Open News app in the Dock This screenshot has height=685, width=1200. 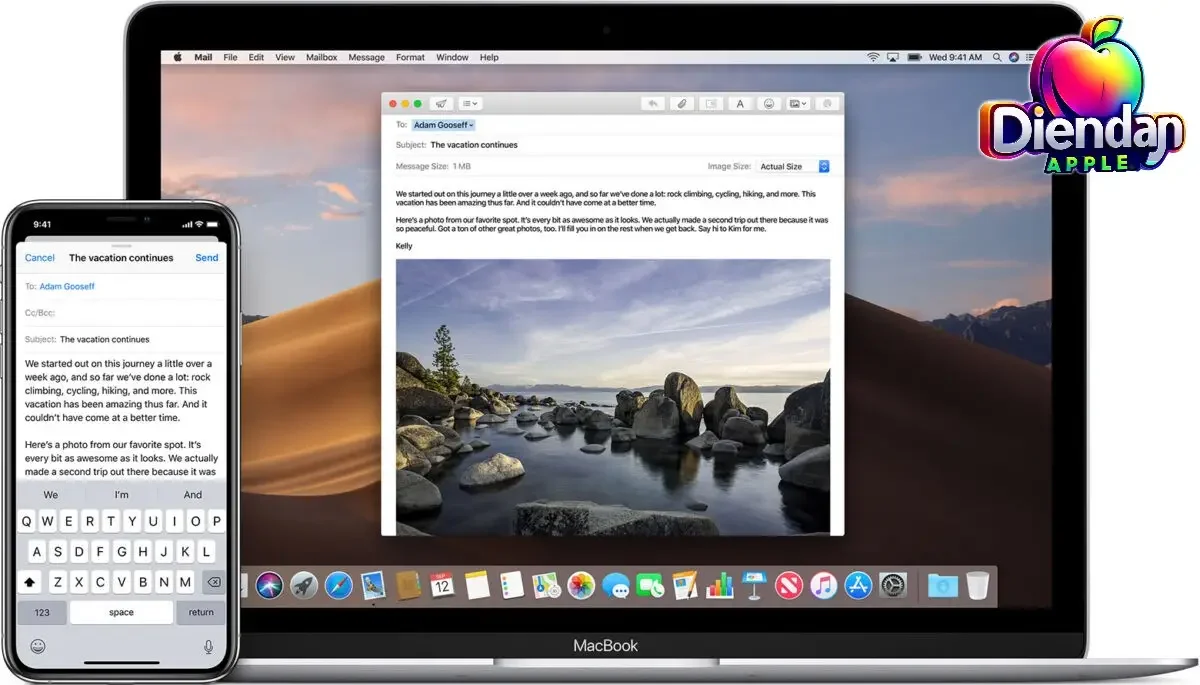point(789,585)
